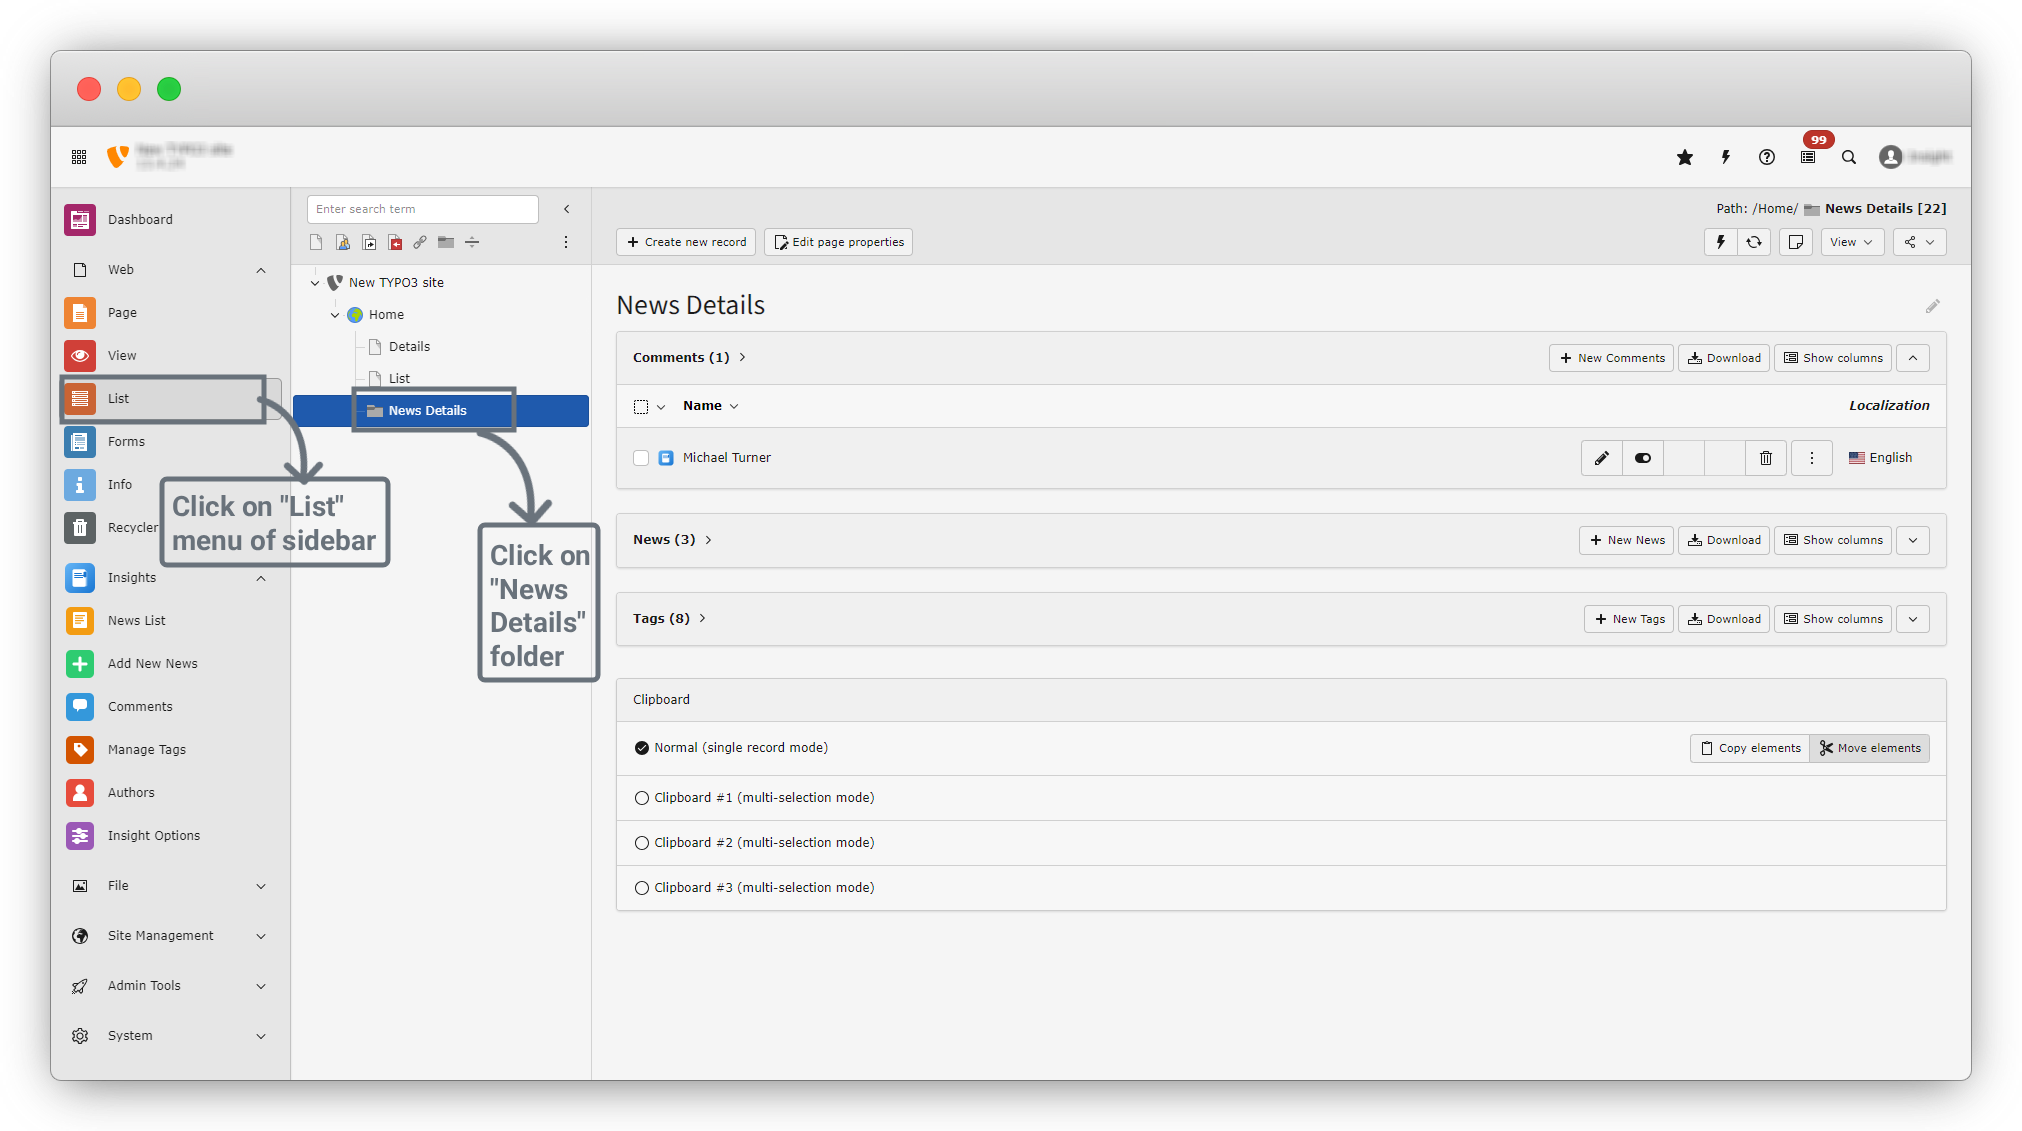Click the reload refresh icon in docheader
The height and width of the screenshot is (1131, 2022).
coord(1754,242)
